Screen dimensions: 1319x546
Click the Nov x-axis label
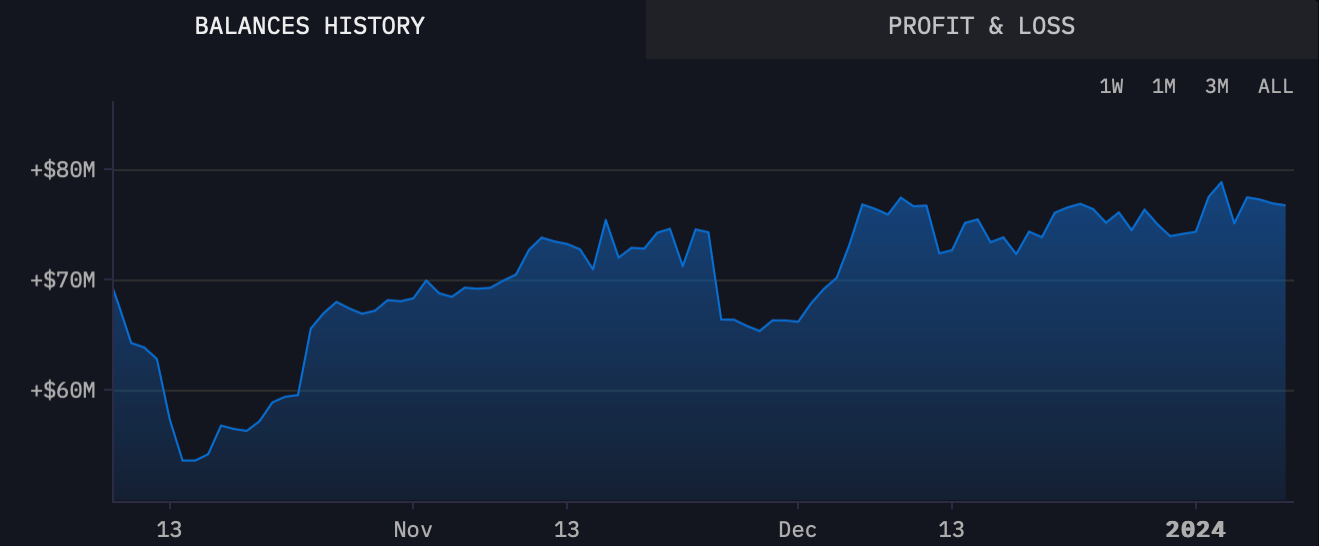[412, 529]
